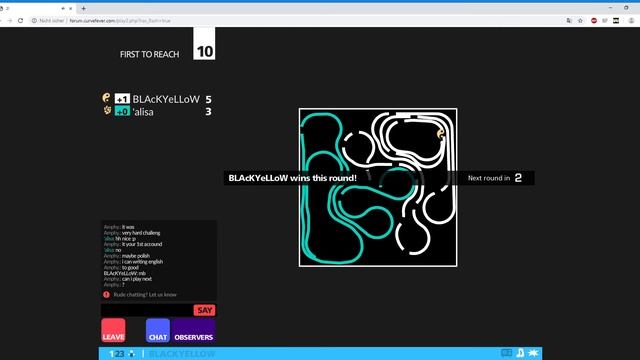Open the gray shield extension icon

click(605, 20)
